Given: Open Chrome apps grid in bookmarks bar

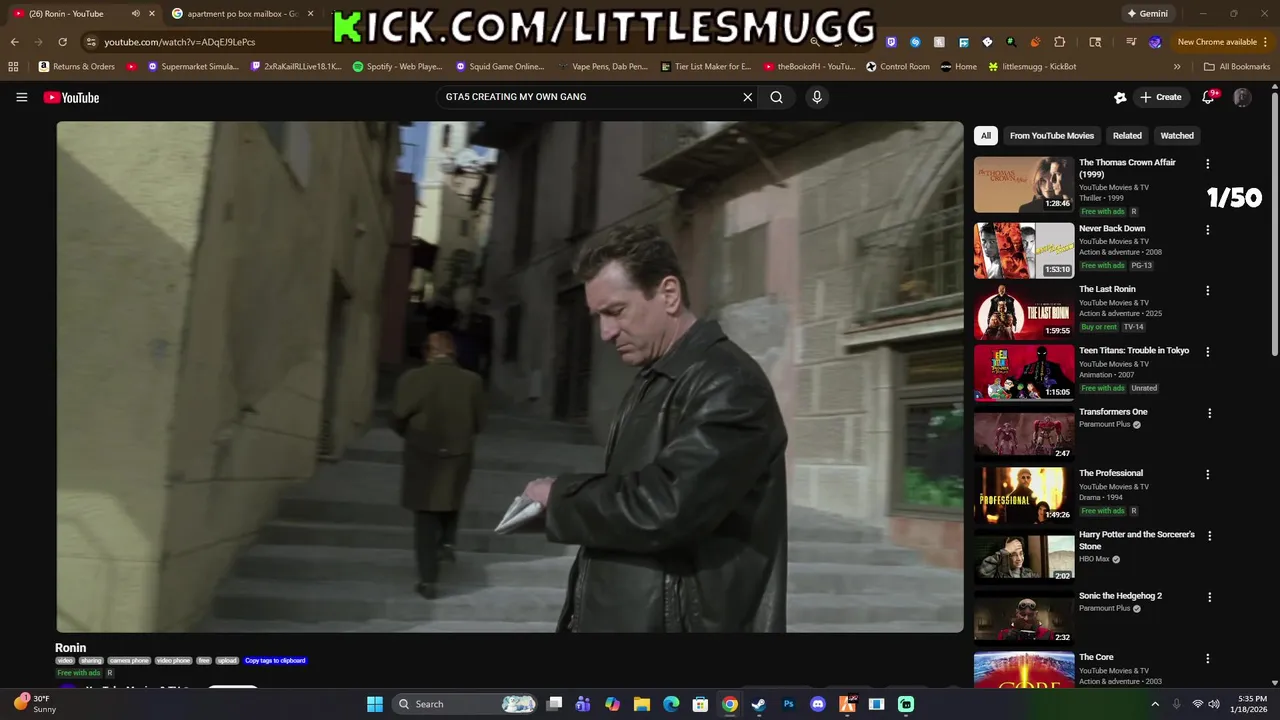Looking at the screenshot, I should pos(13,67).
